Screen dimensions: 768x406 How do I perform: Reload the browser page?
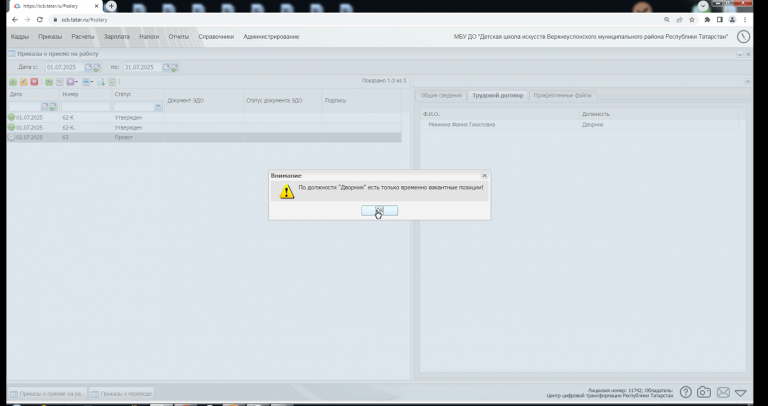pyautogui.click(x=40, y=20)
